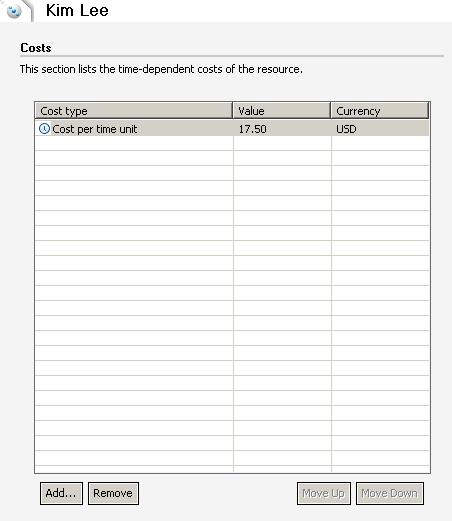Click empty Currency cell below USD

[x=380, y=143]
